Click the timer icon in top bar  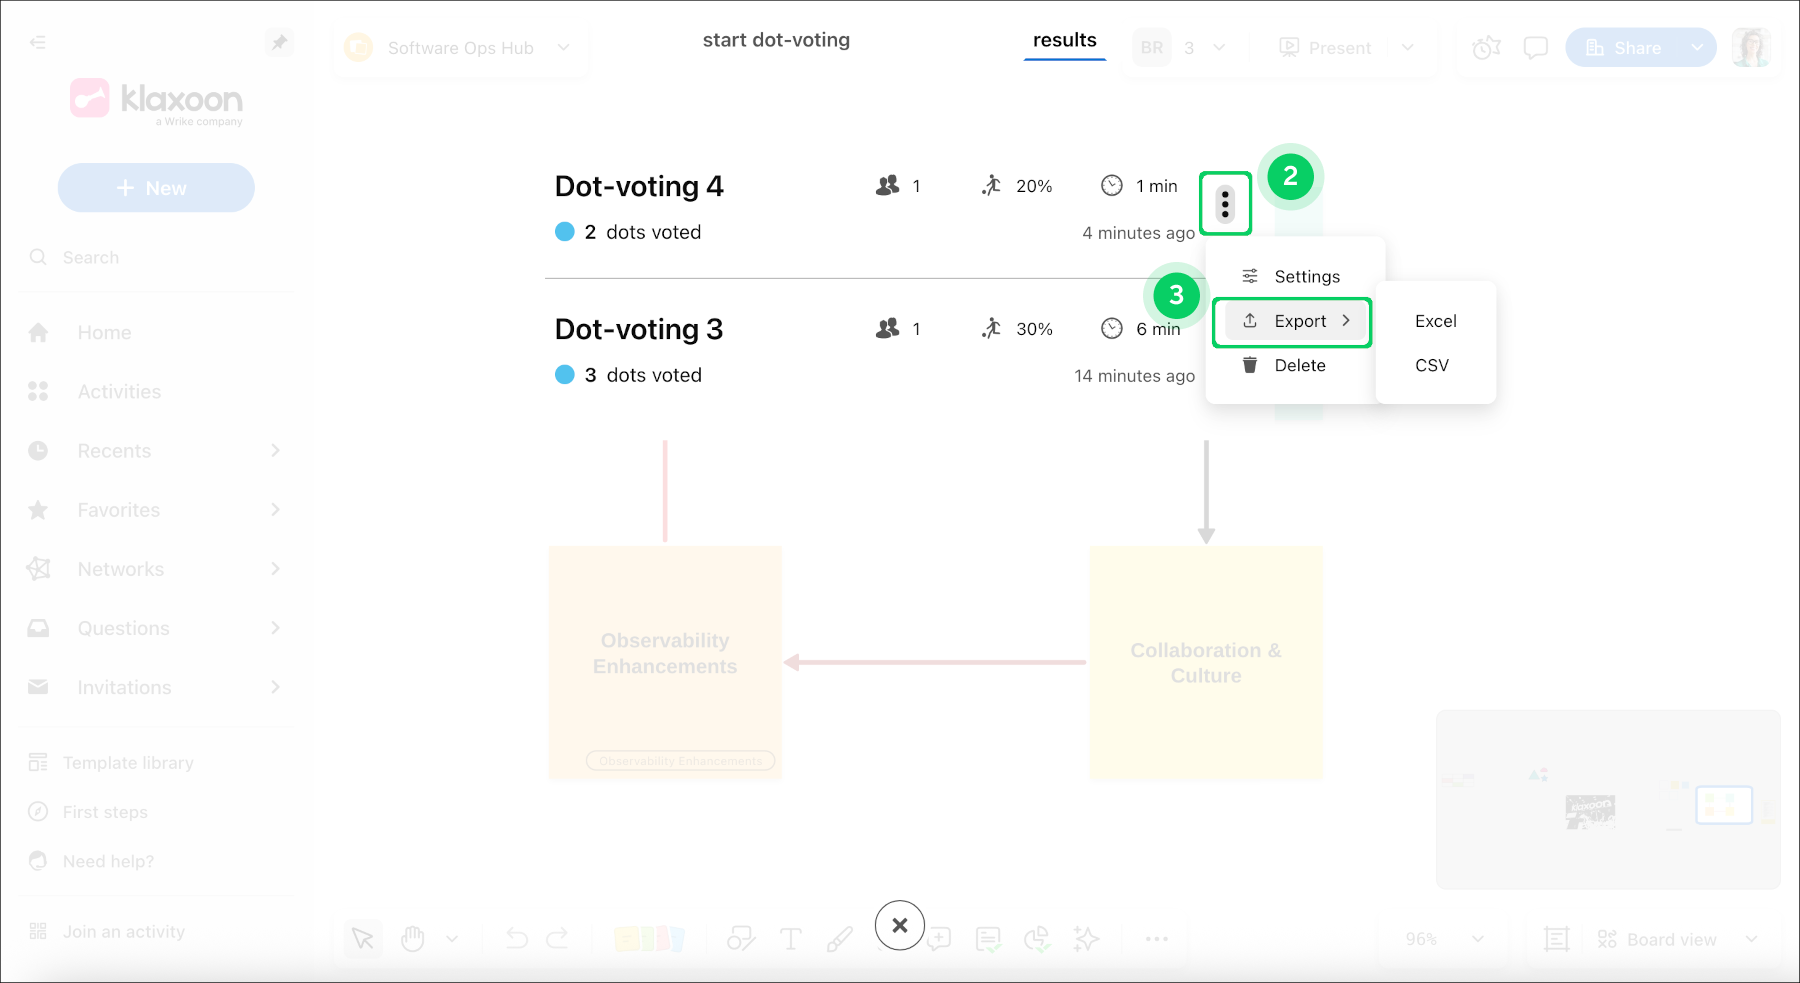(1486, 48)
